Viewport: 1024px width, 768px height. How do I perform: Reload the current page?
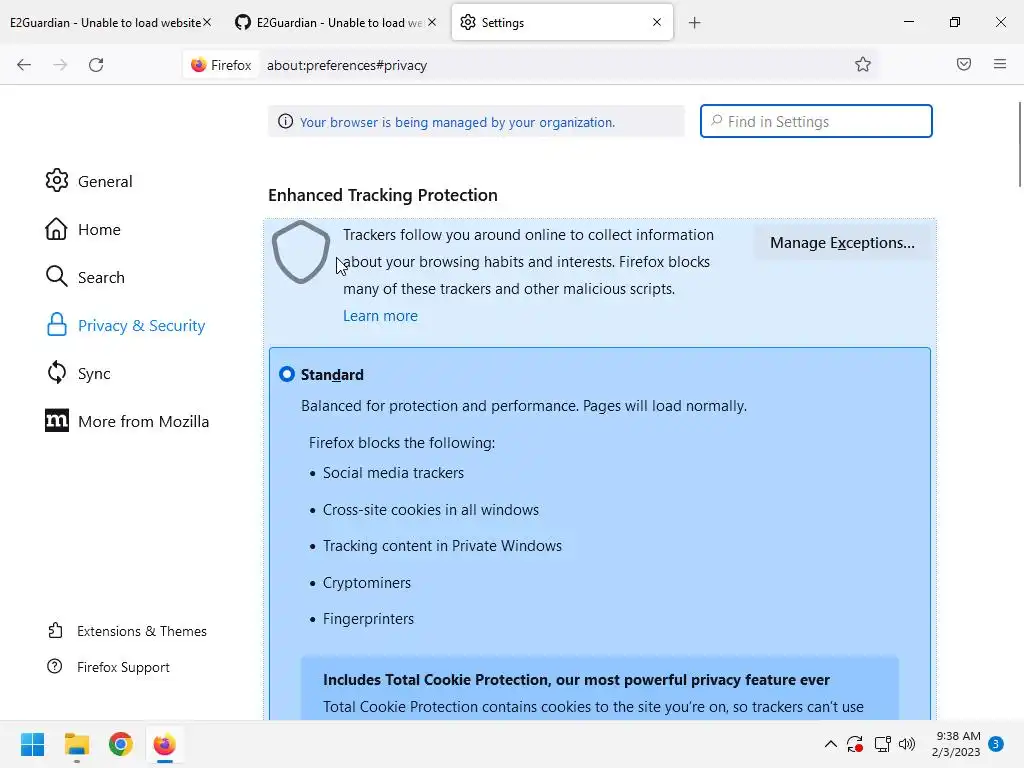(x=96, y=65)
